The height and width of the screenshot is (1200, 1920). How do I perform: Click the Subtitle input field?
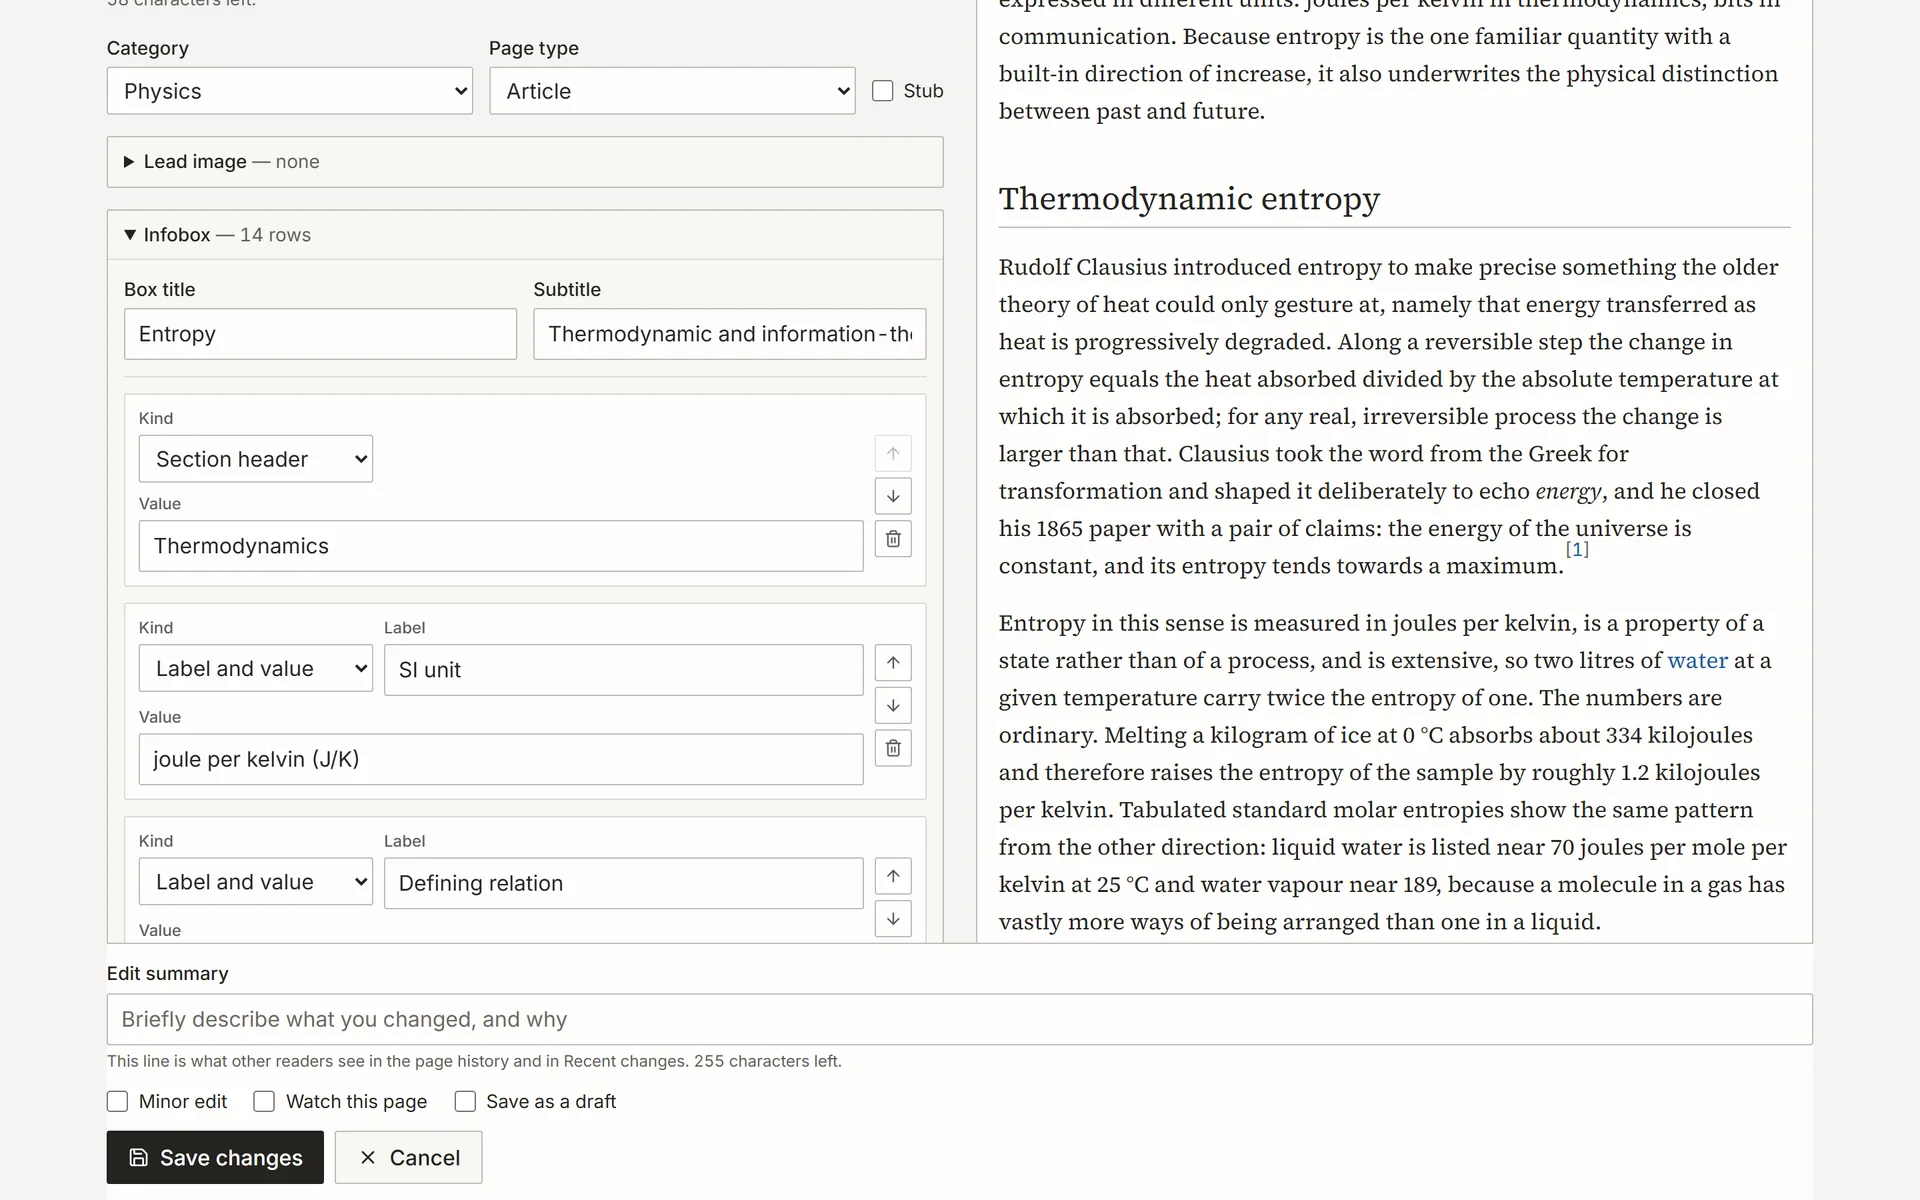point(730,334)
